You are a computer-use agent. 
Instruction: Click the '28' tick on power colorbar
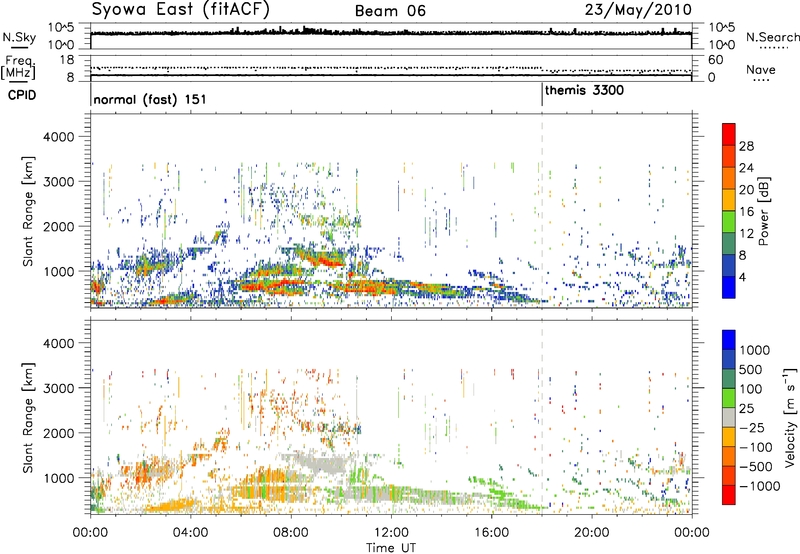[746, 146]
